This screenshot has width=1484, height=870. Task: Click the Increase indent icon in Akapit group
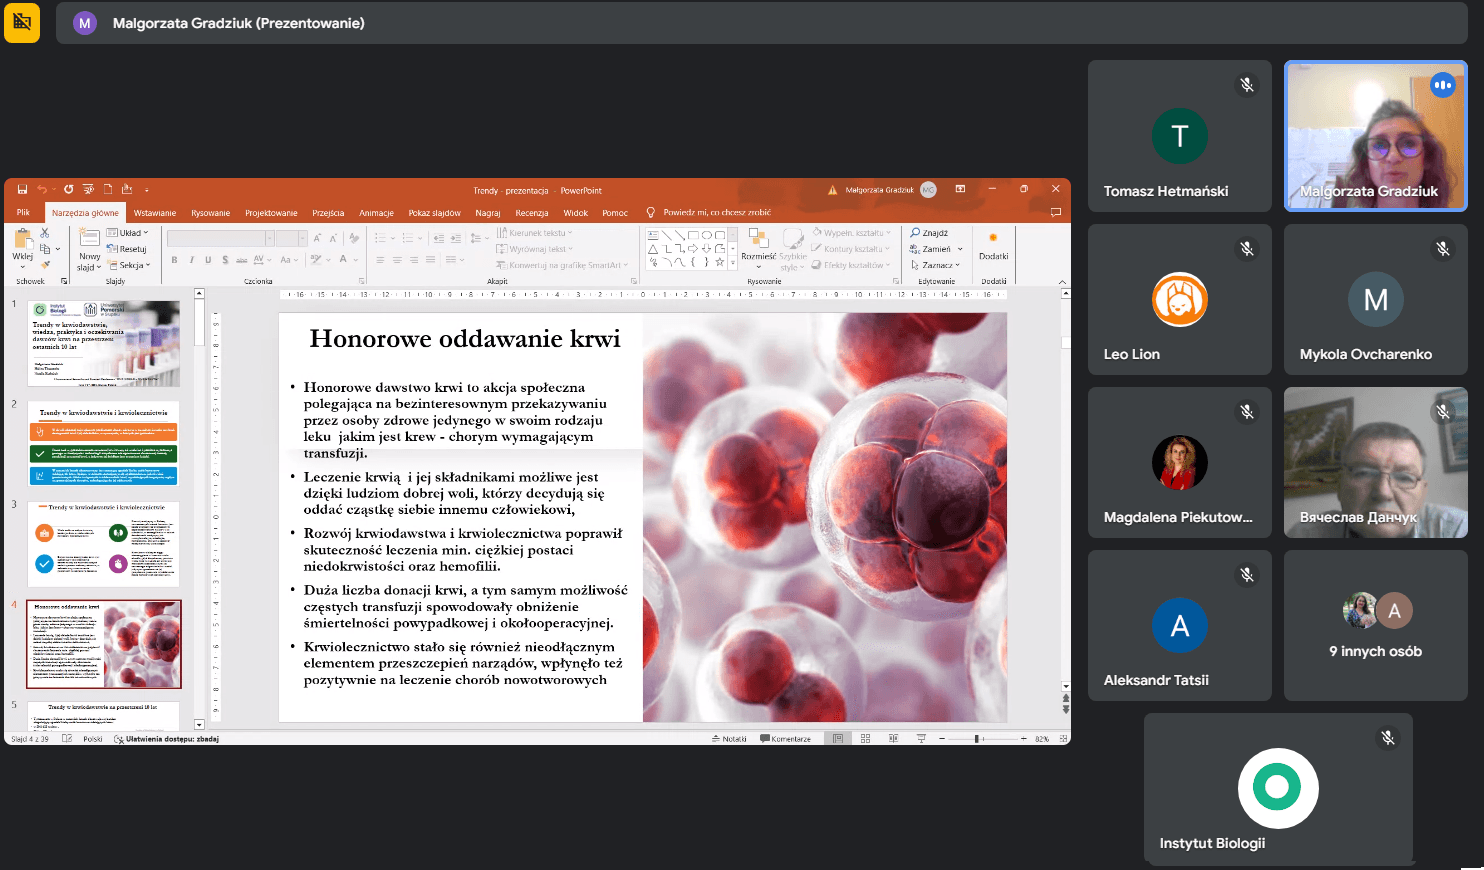coord(455,238)
